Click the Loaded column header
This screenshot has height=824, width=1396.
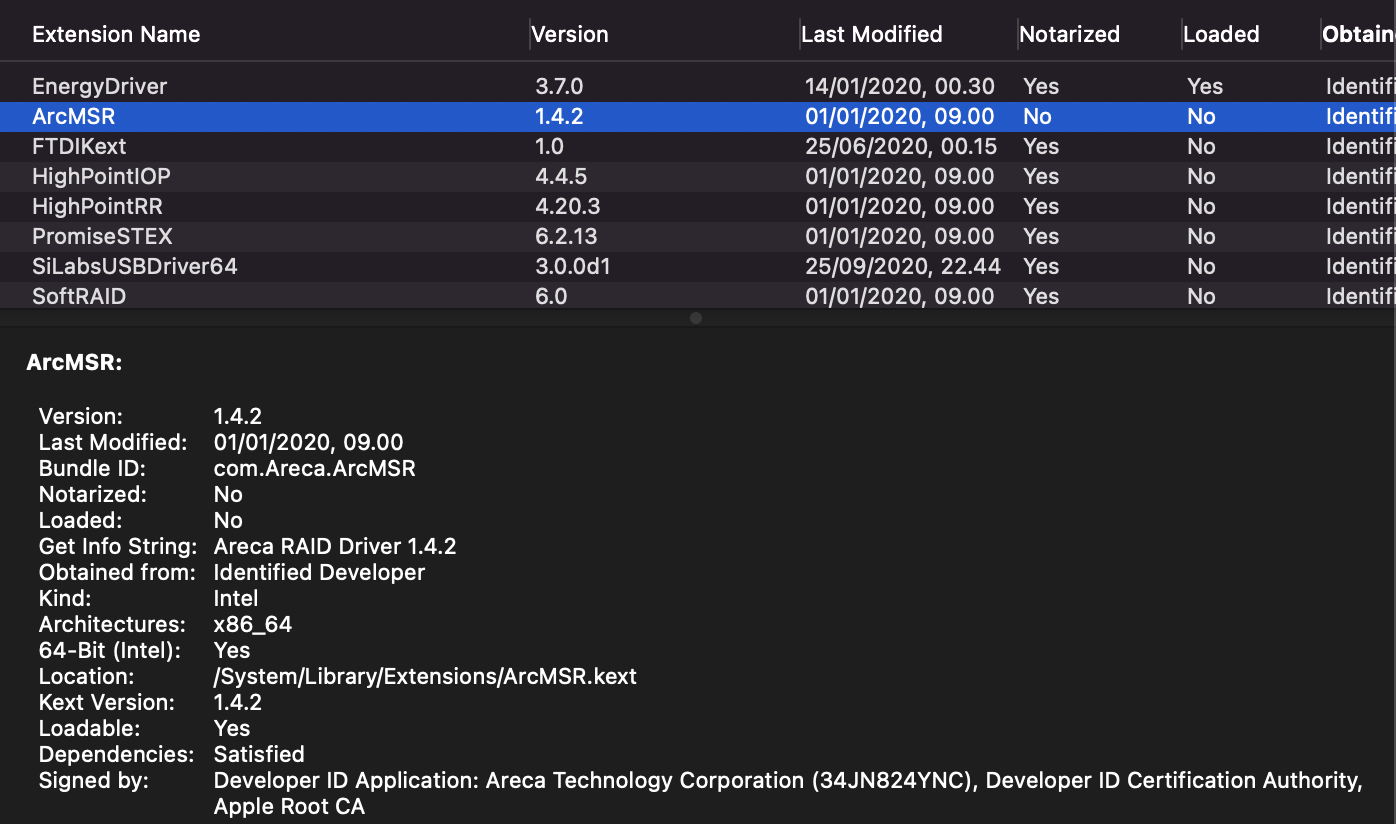1220,35
